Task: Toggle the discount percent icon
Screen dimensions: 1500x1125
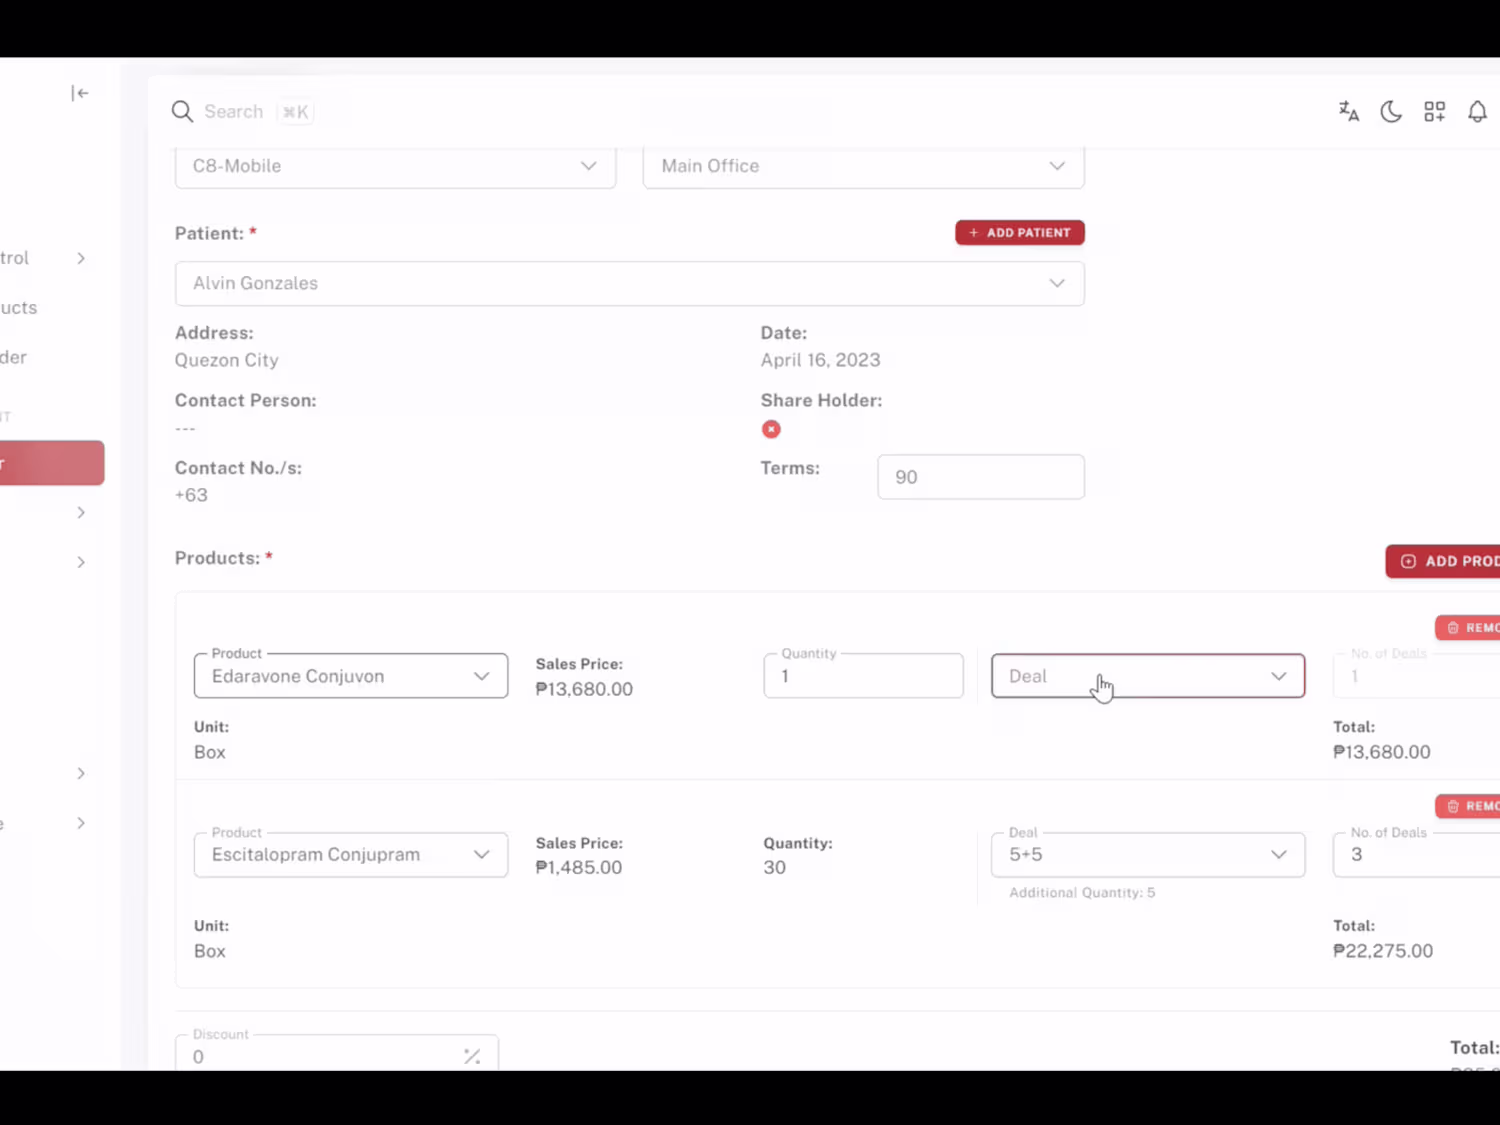Action: (472, 1056)
